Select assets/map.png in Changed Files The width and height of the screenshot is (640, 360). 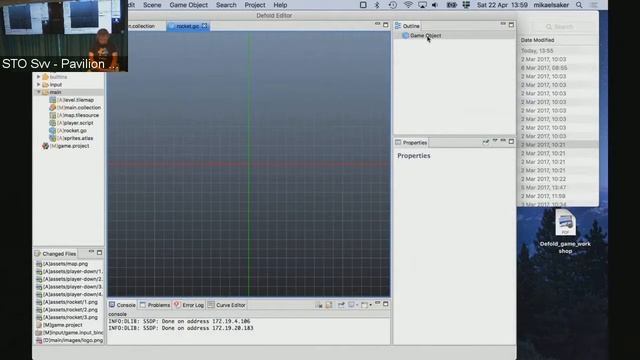coord(65,264)
